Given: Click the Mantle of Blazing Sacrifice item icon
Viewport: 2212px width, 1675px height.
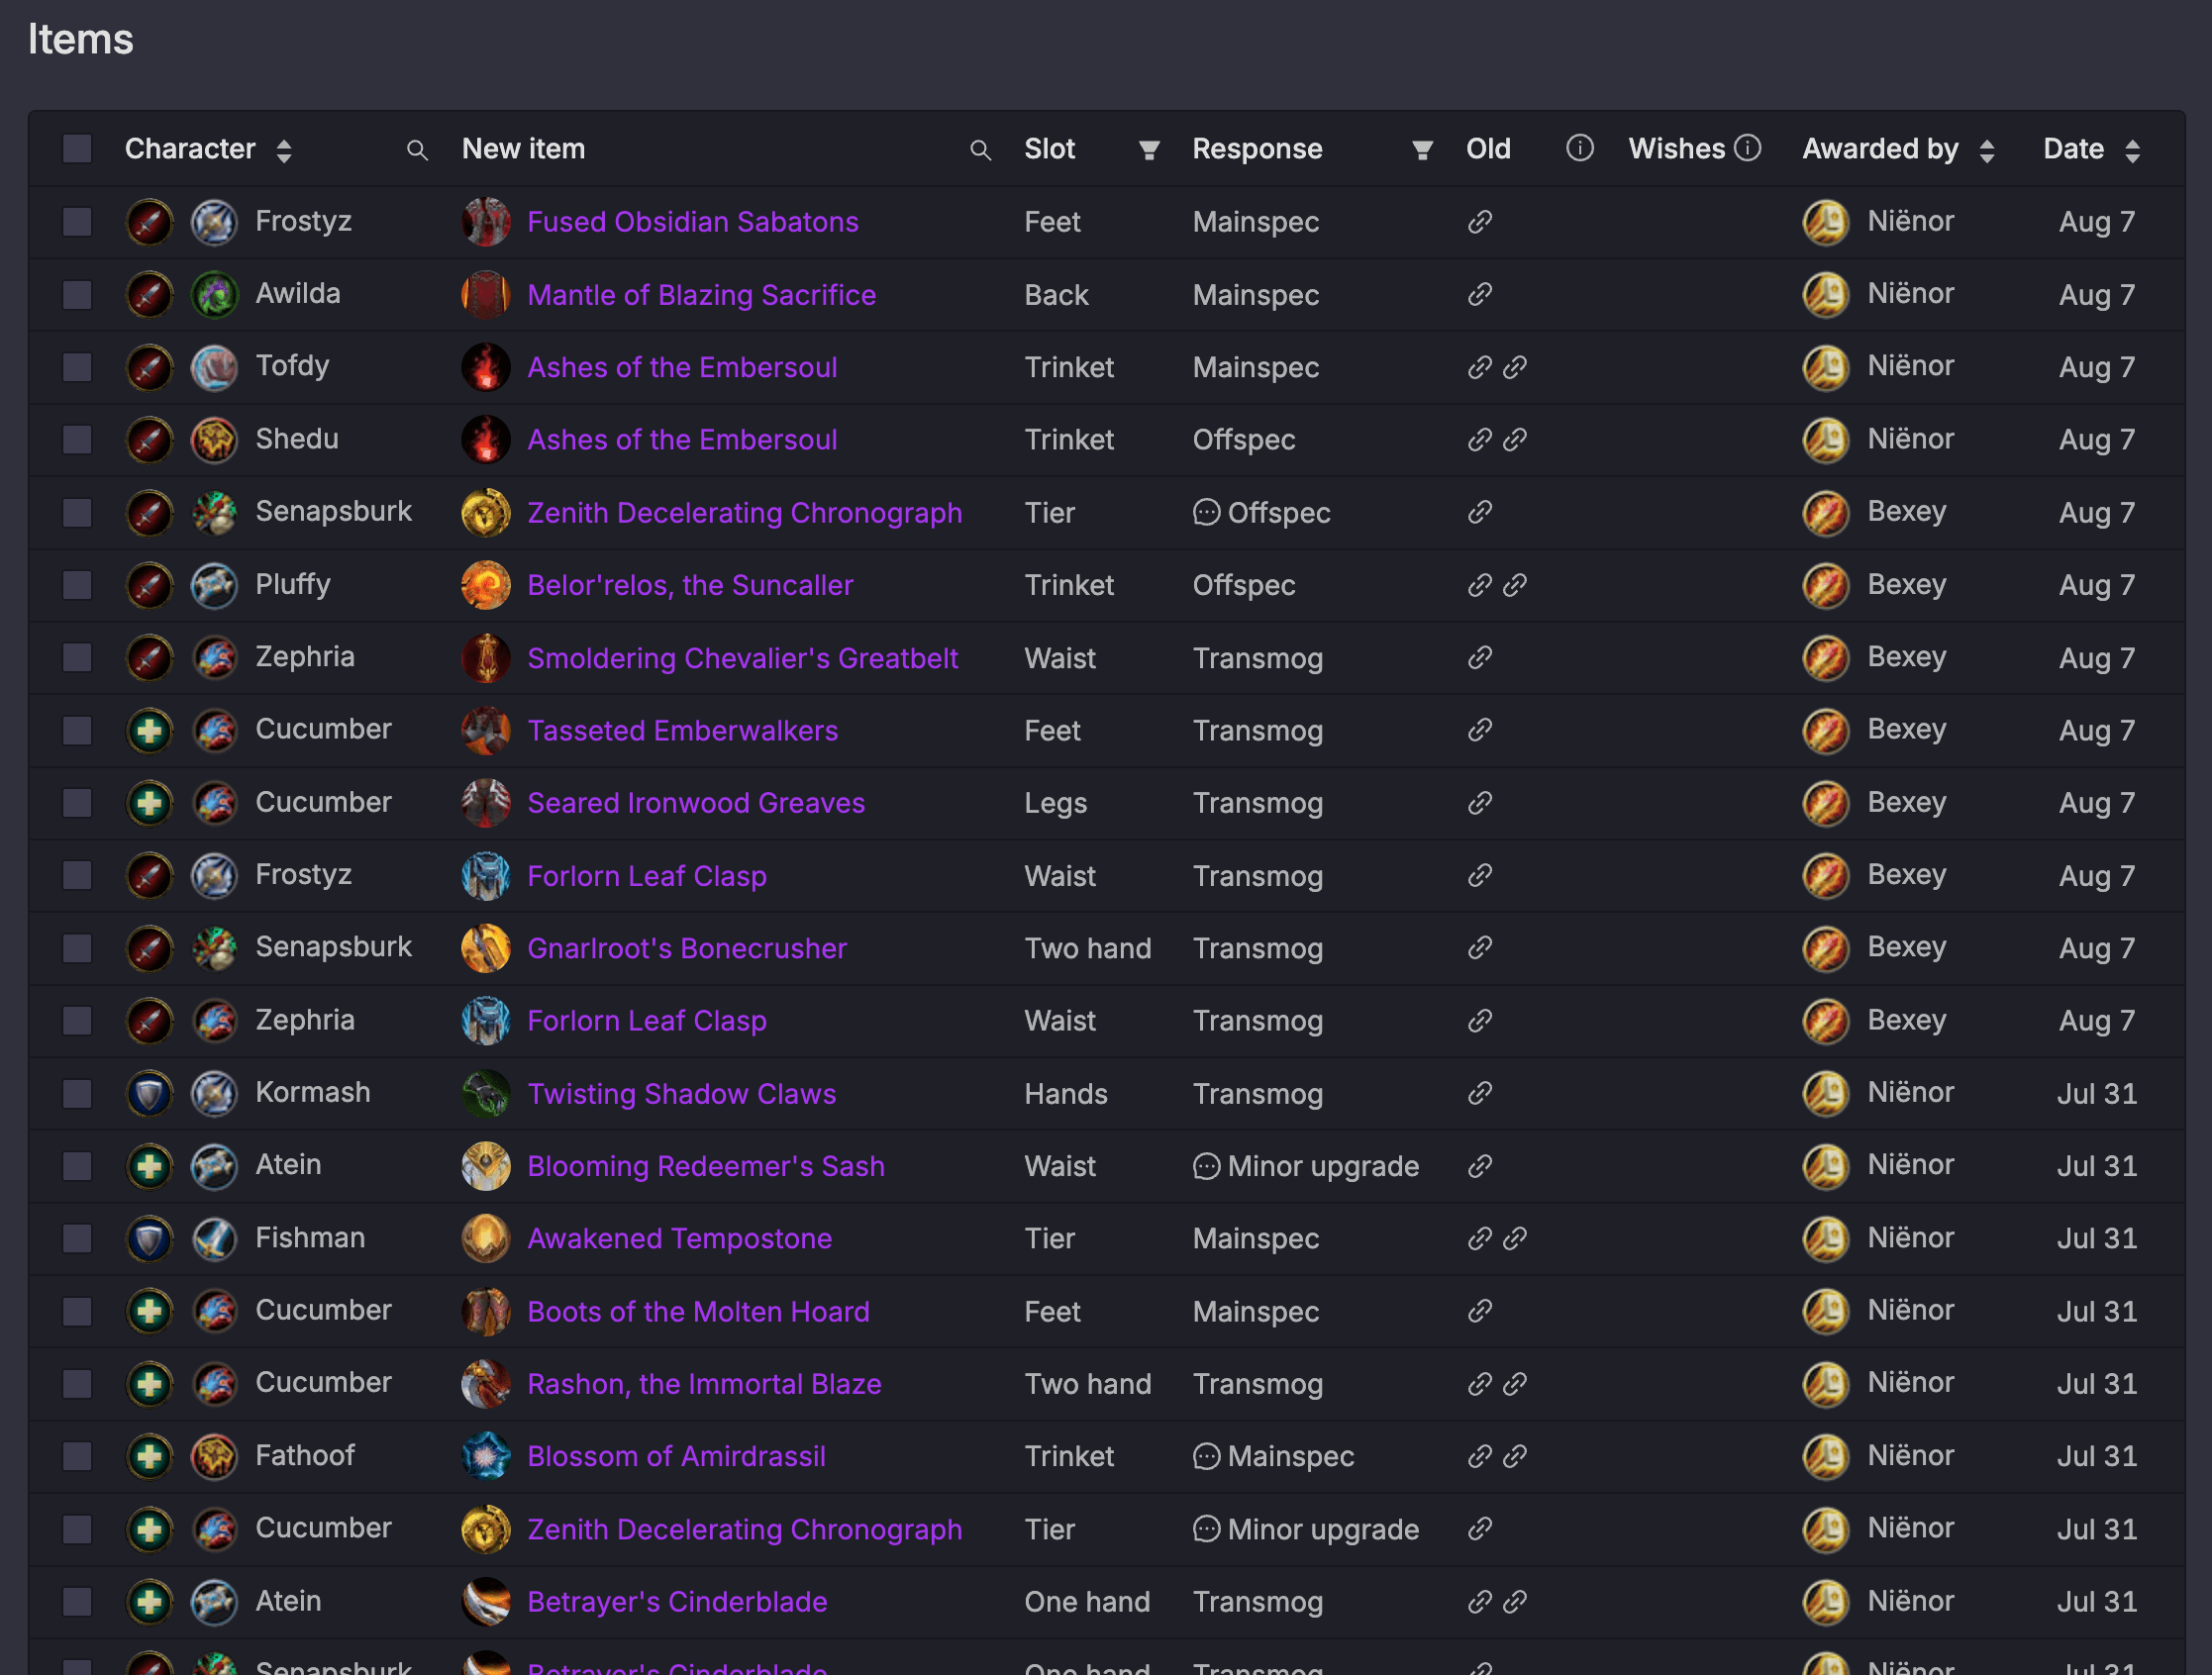Looking at the screenshot, I should pos(486,295).
